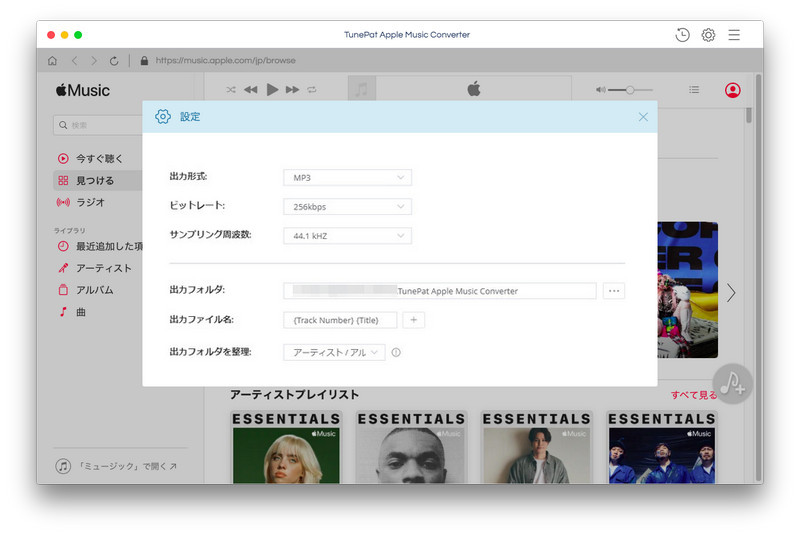
Task: Open third Essentials playlist thumbnail
Action: (x=537, y=448)
